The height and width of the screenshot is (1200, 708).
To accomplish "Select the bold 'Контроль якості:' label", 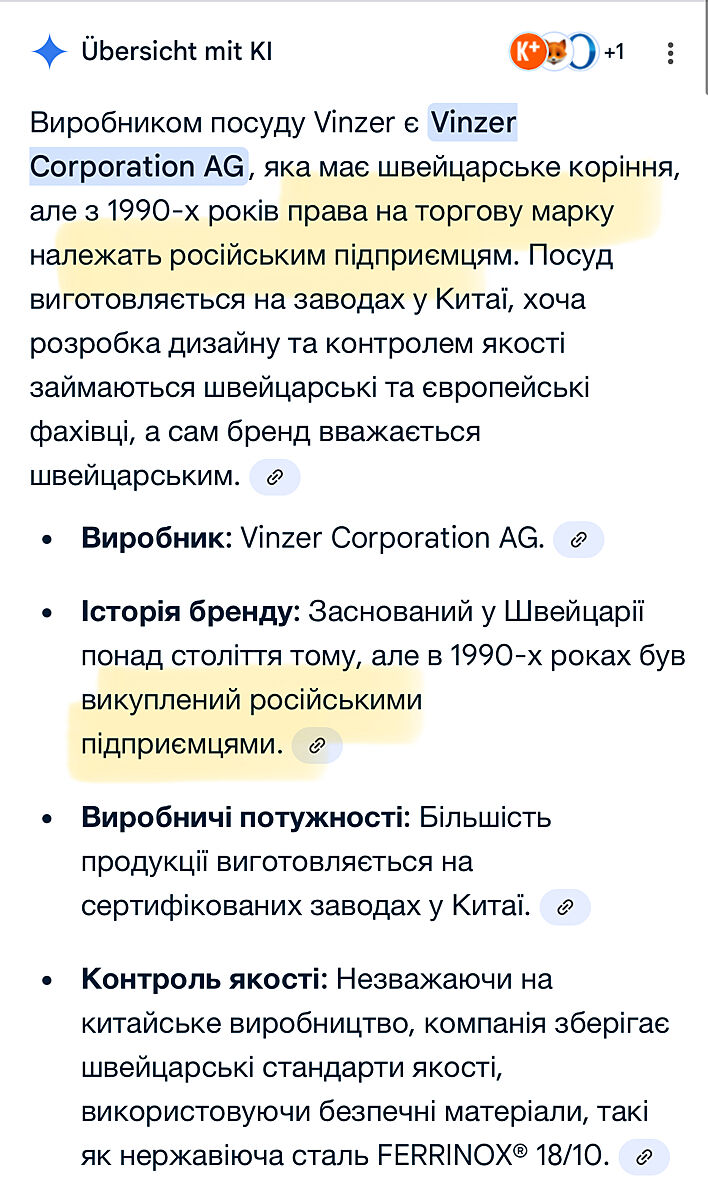I will coord(204,979).
